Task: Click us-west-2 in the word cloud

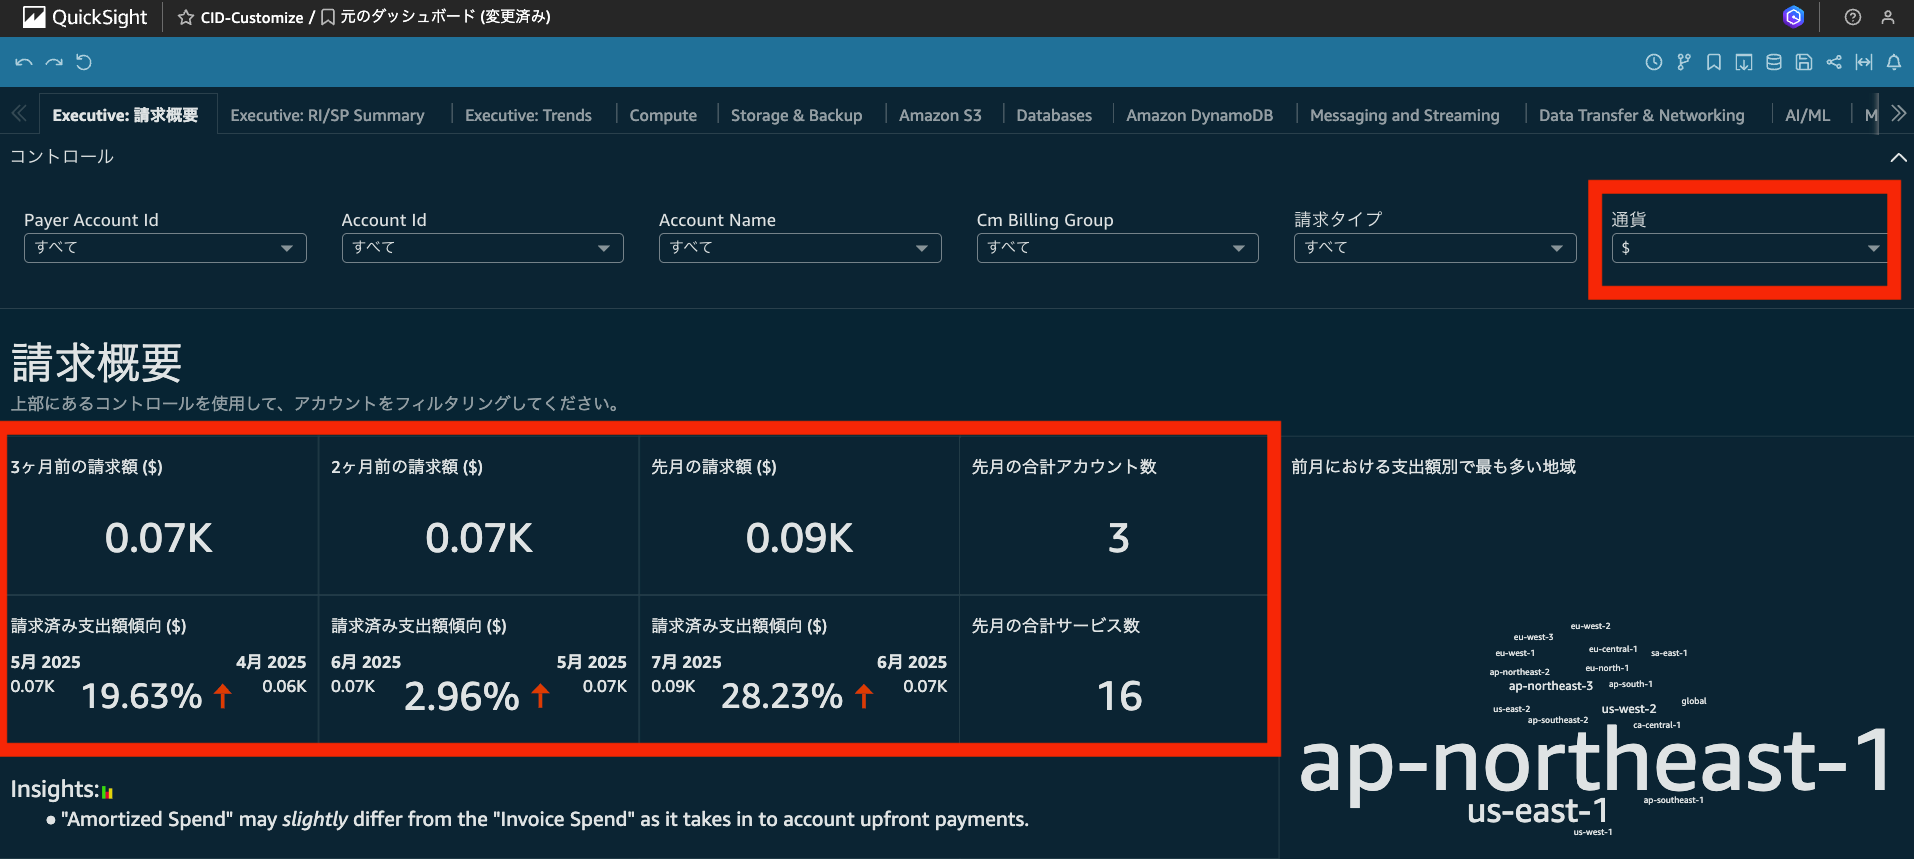Action: (x=1629, y=709)
